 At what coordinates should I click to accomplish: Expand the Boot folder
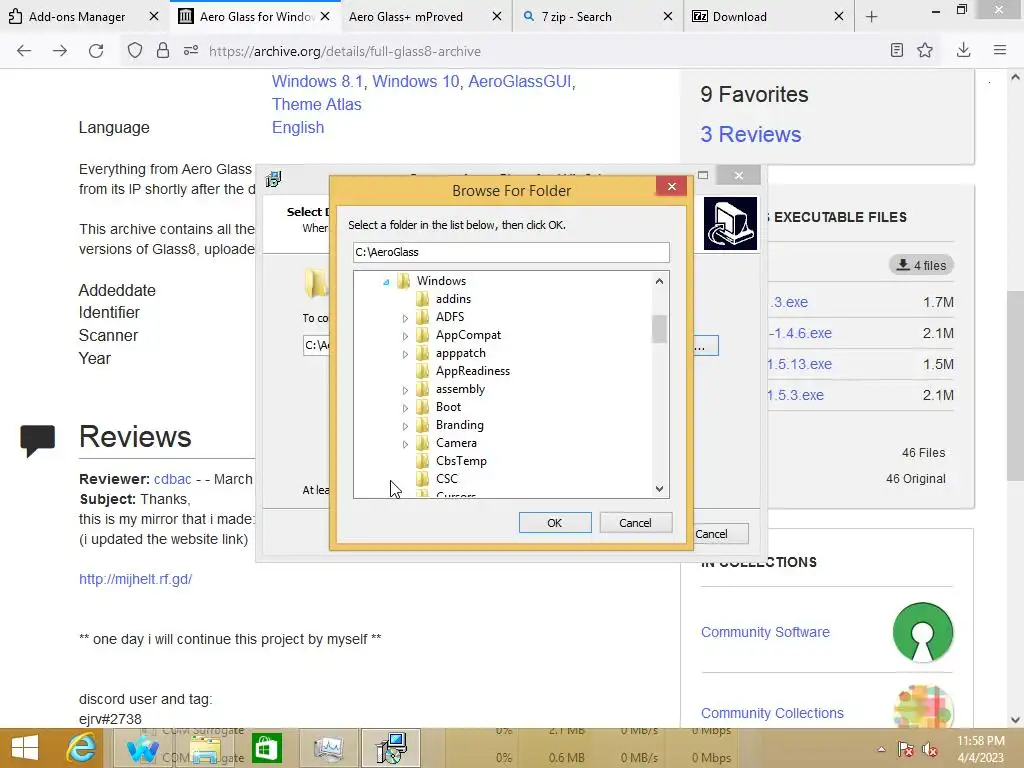[405, 408]
